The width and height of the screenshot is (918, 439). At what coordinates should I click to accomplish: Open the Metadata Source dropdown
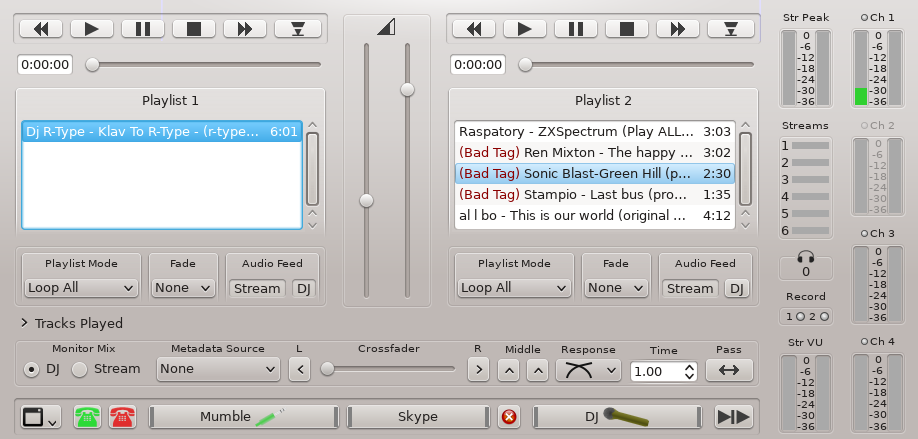coord(218,369)
